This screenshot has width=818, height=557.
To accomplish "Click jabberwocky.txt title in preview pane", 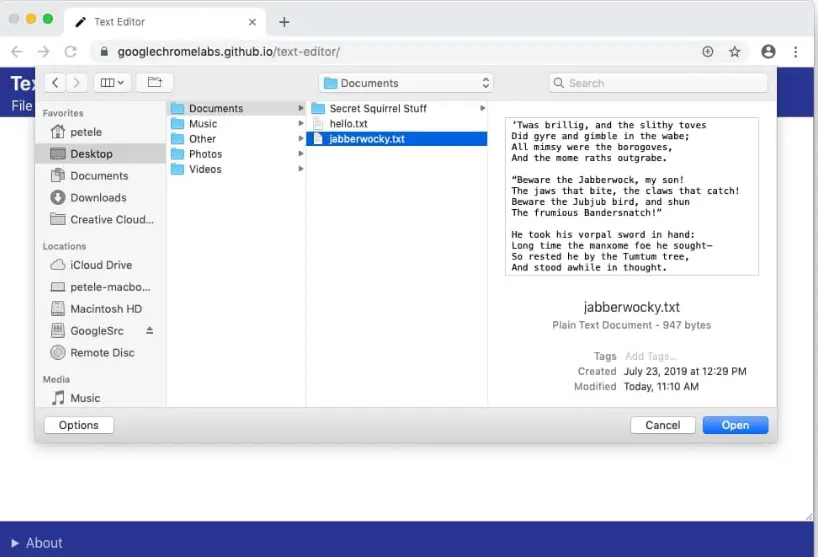I will 632,307.
